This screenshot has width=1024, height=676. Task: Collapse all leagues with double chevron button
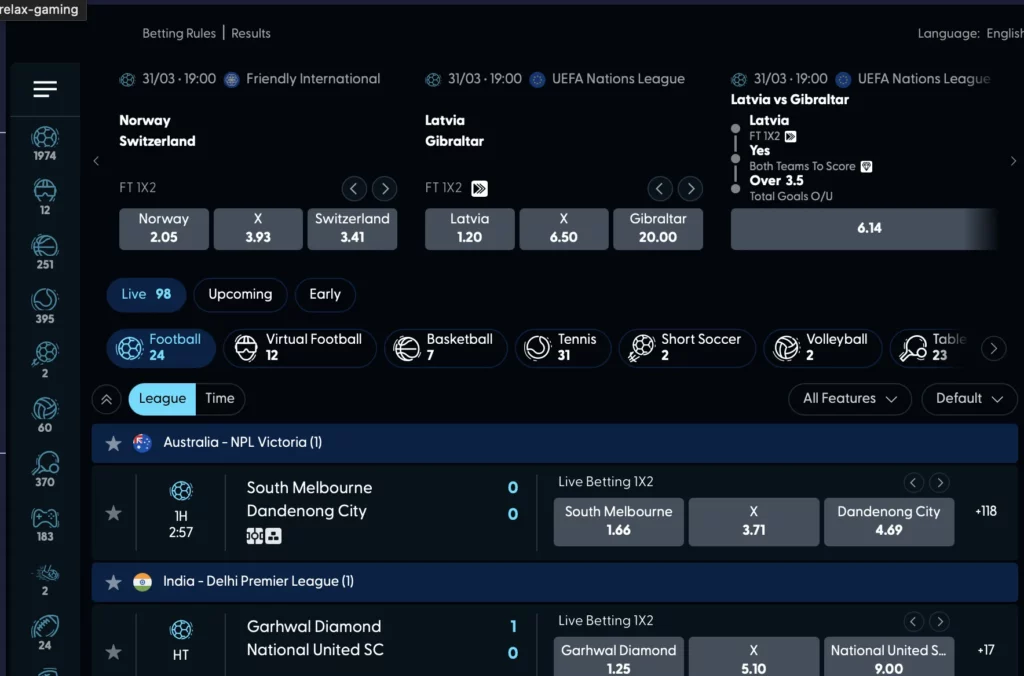(x=106, y=399)
